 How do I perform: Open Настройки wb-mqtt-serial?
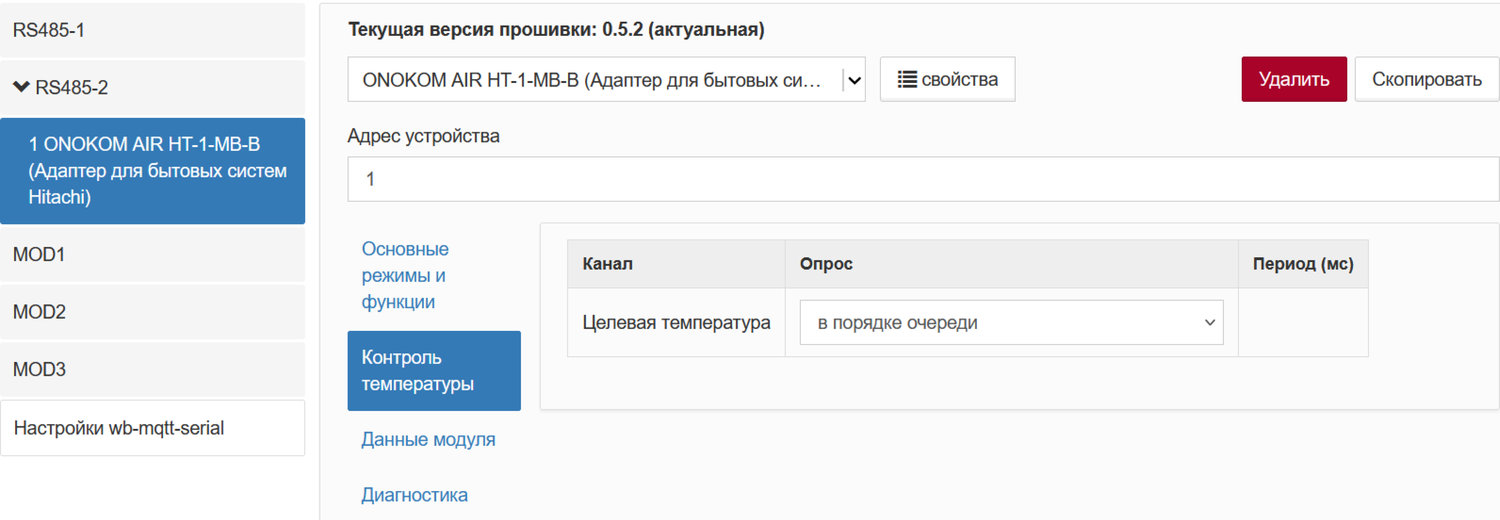152,428
